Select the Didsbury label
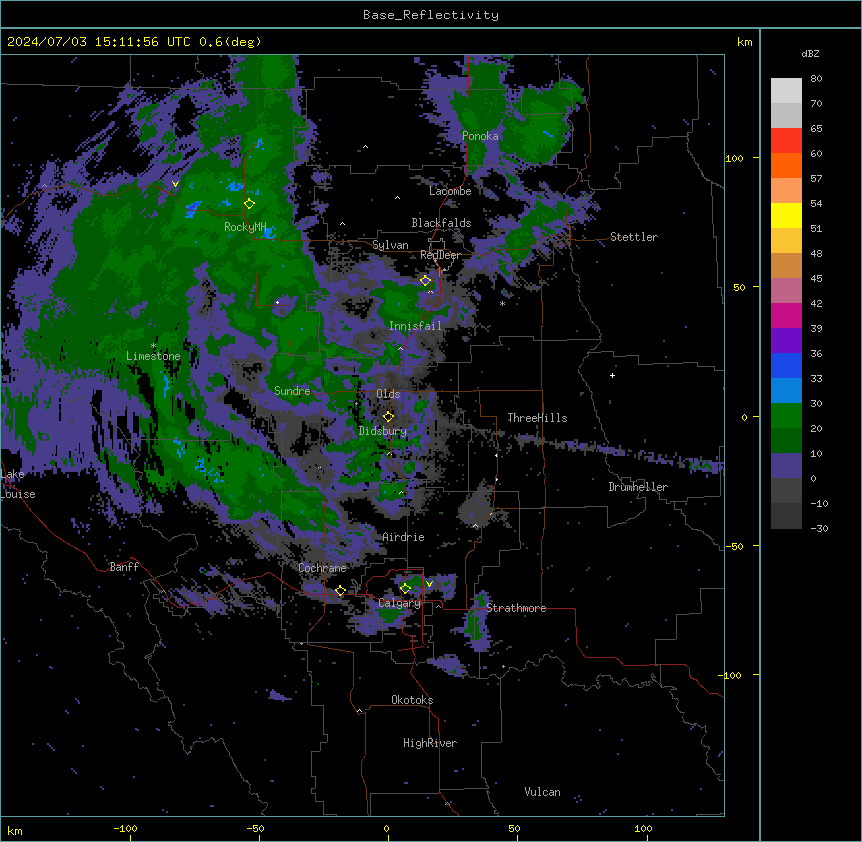 (383, 431)
